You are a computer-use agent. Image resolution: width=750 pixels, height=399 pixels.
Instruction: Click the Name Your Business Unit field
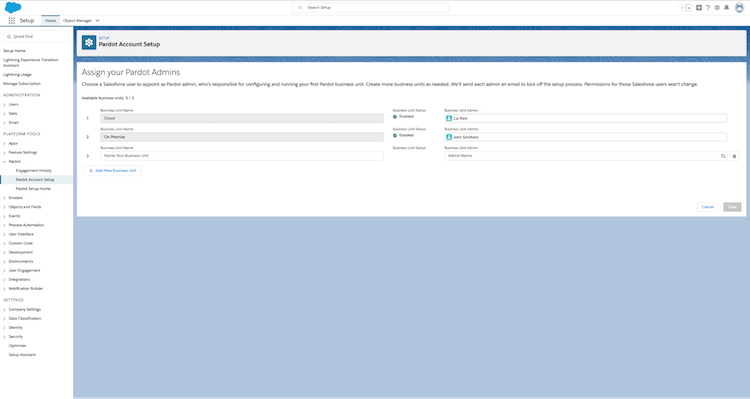(242, 156)
